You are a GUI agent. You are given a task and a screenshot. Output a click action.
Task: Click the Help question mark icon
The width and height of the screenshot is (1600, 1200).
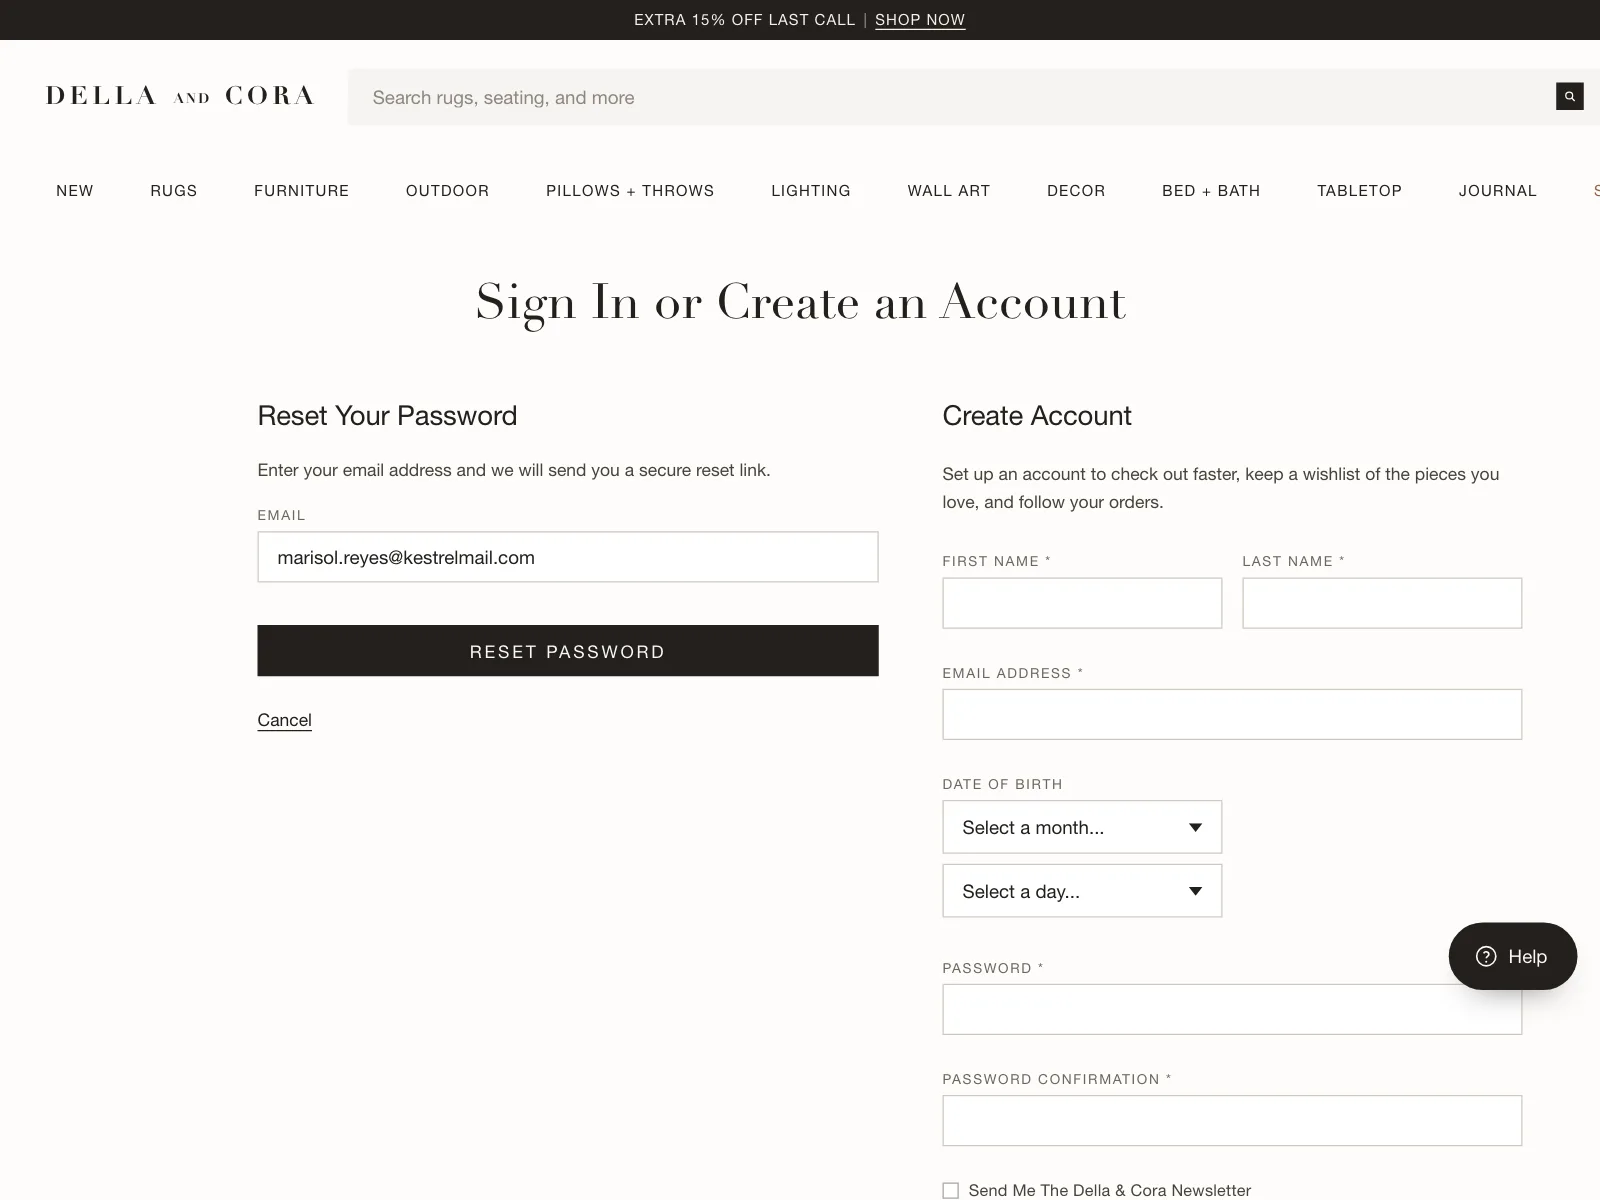click(x=1486, y=956)
